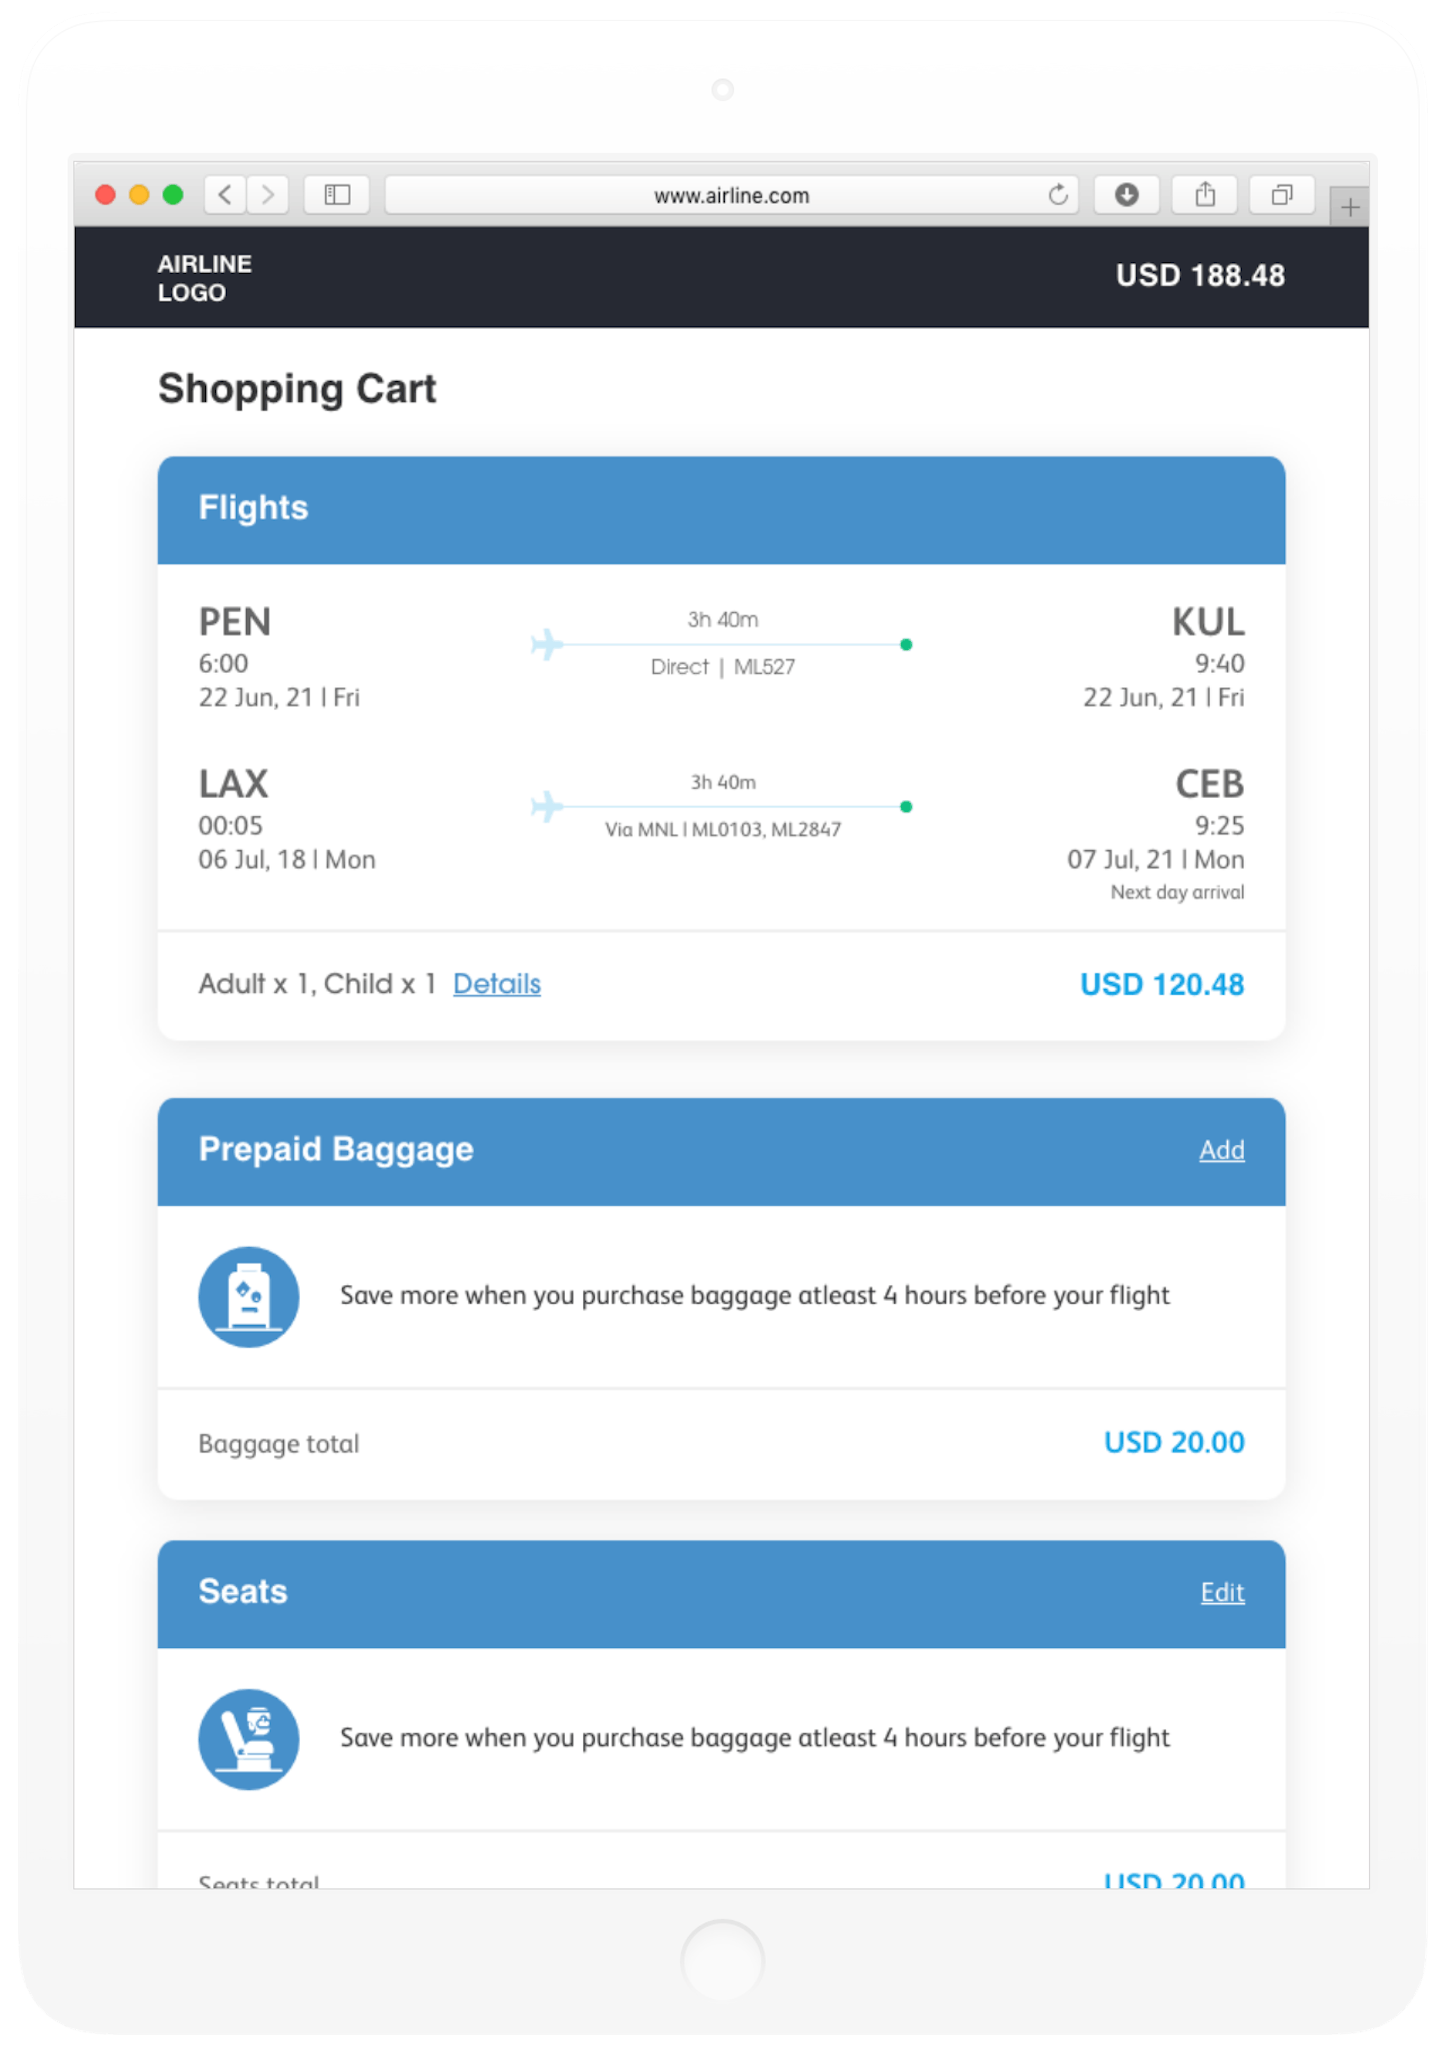Click the browser forward arrow button
This screenshot has height=2053, width=1440.
pyautogui.click(x=268, y=194)
